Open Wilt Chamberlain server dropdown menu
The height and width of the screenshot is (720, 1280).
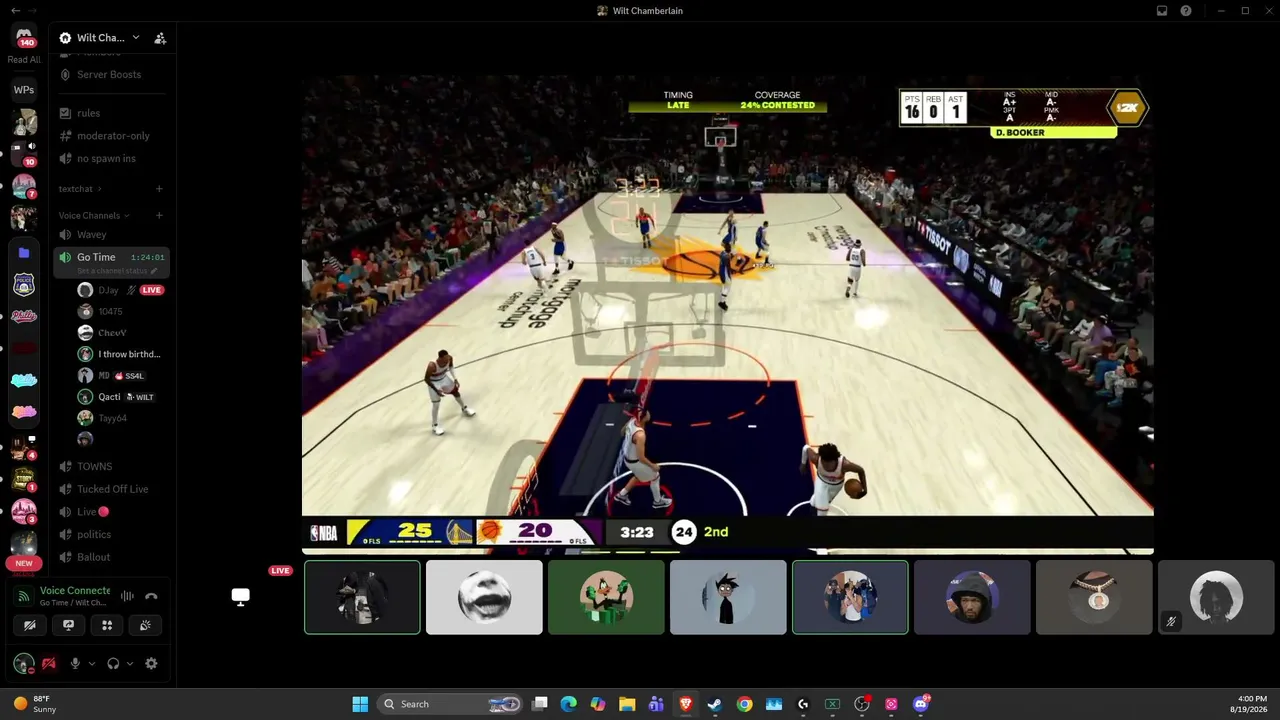(100, 38)
